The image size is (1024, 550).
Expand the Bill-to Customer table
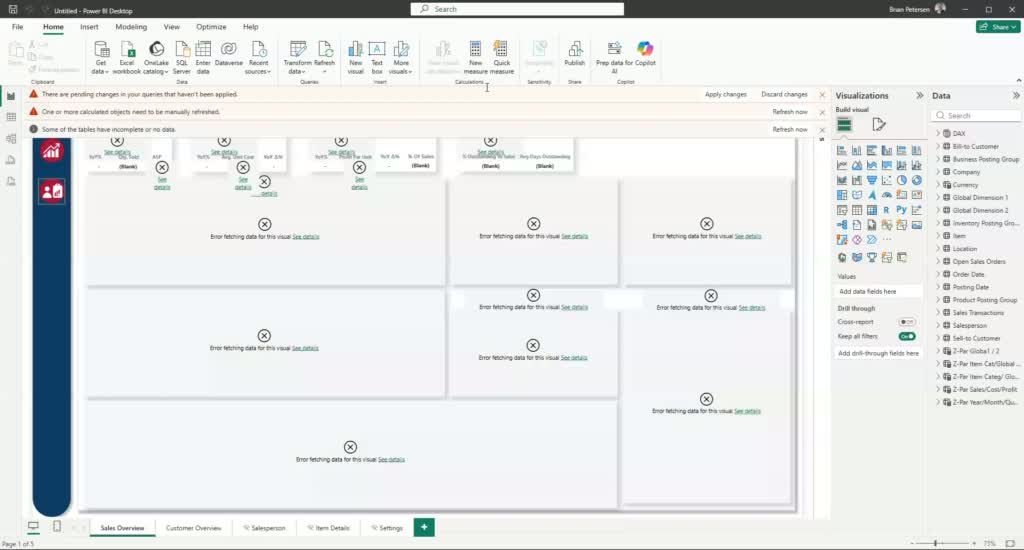(938, 146)
